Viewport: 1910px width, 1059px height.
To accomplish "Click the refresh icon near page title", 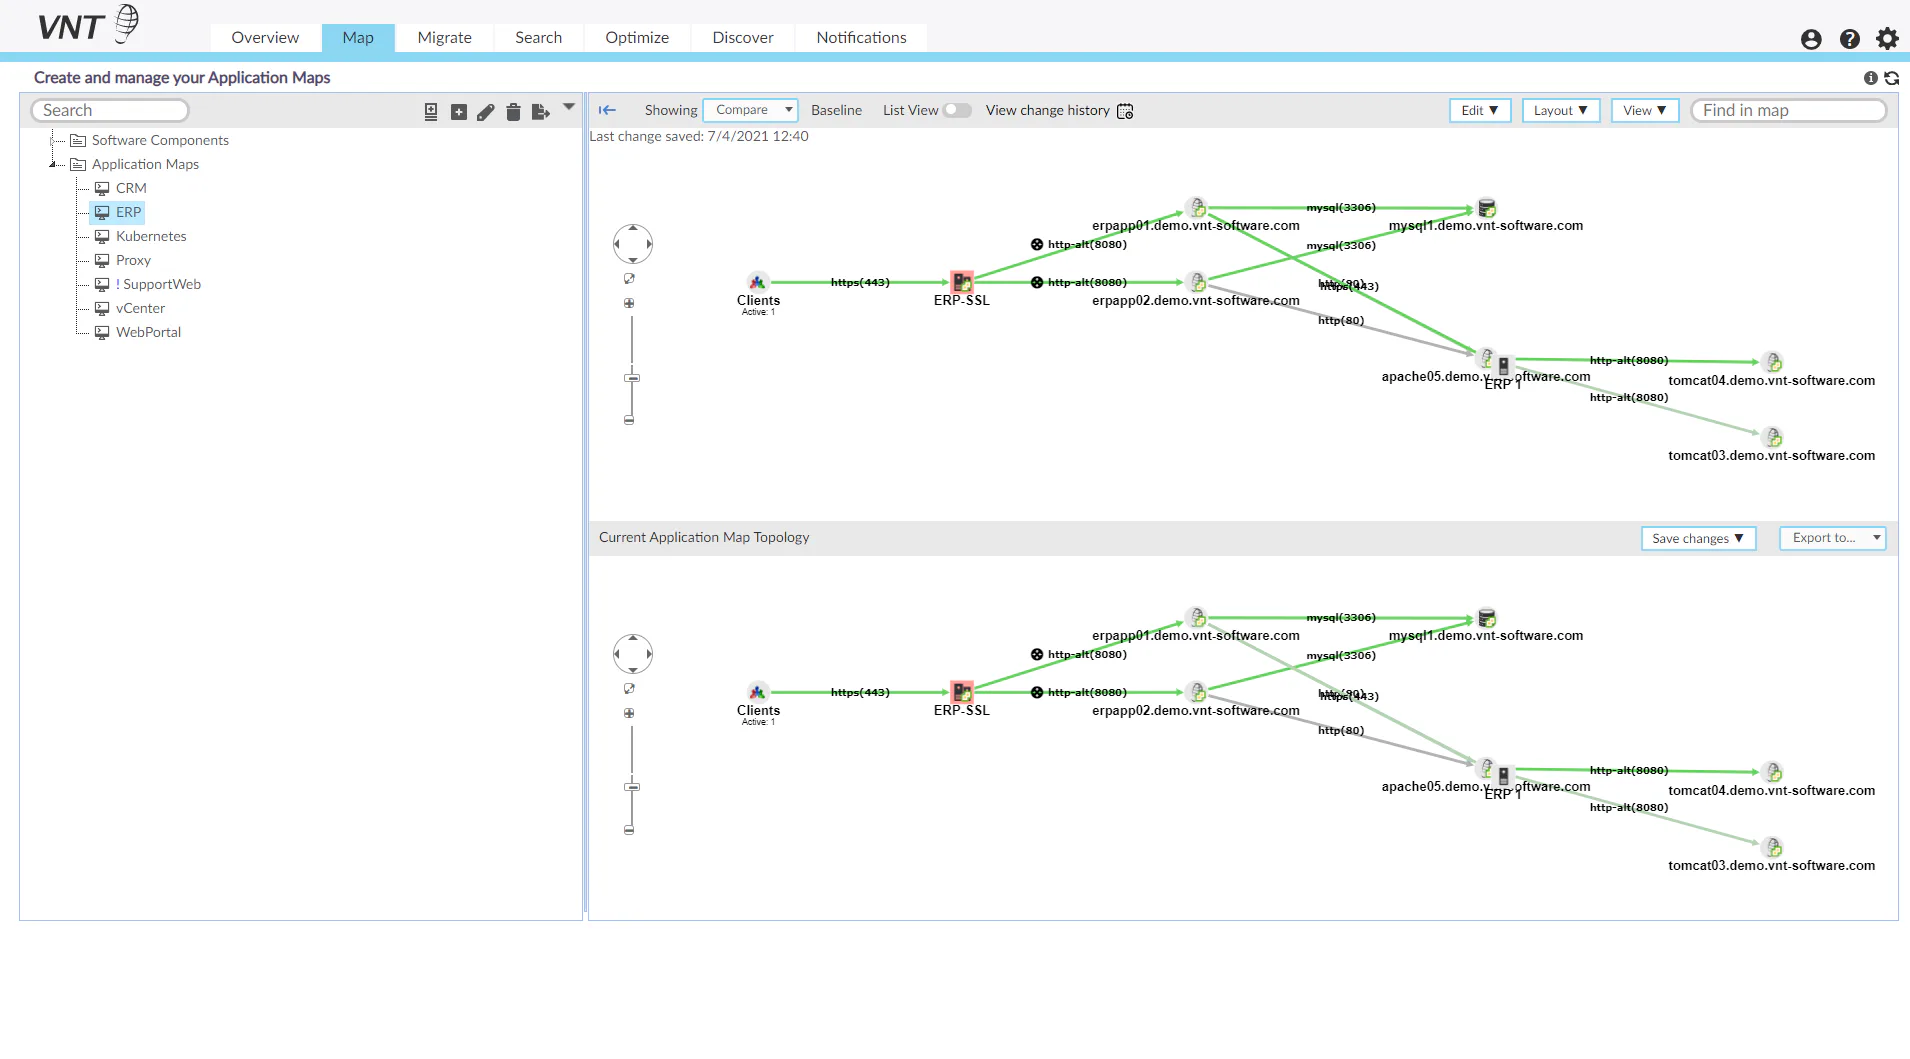I will click(1891, 78).
